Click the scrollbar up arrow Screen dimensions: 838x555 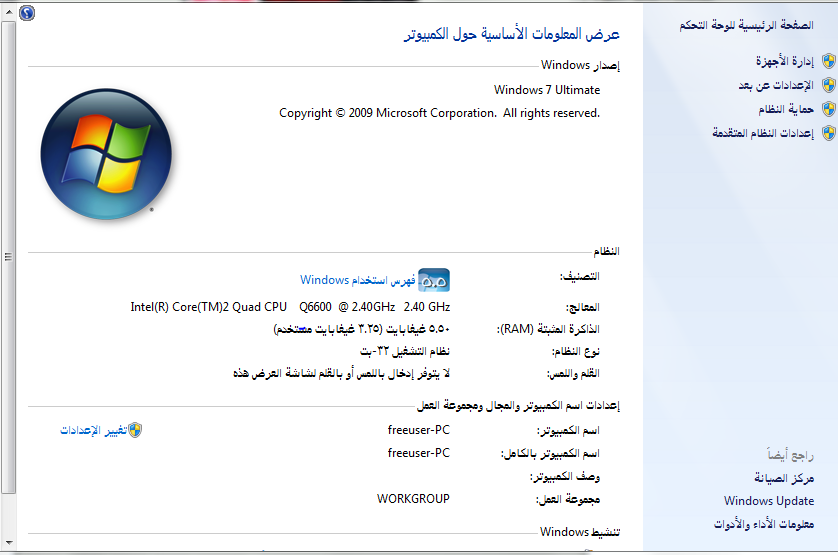9,11
